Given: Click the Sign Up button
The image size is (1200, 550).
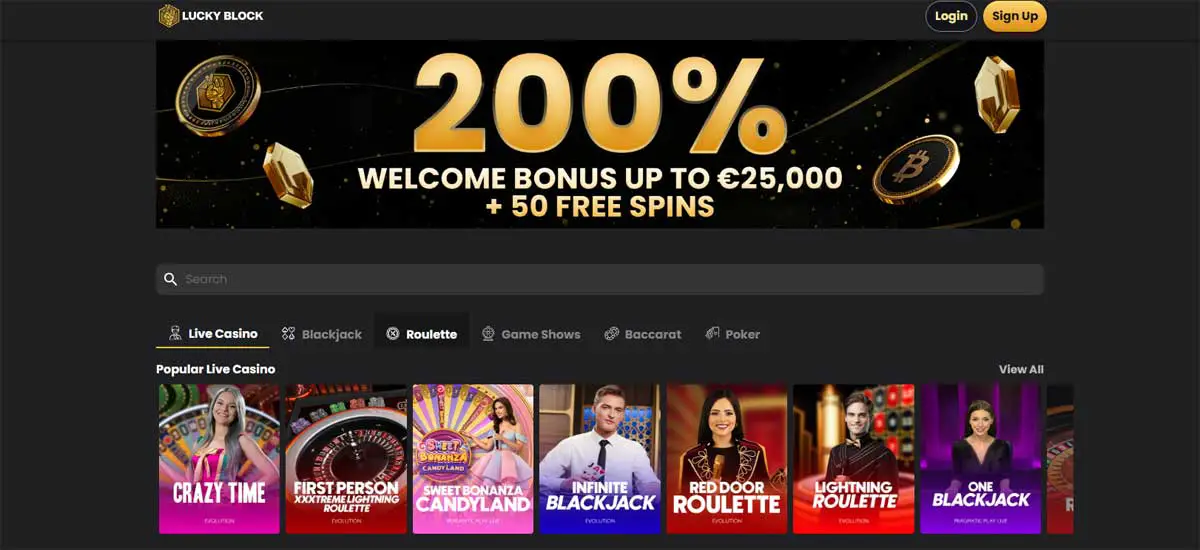Looking at the screenshot, I should pyautogui.click(x=1015, y=16).
